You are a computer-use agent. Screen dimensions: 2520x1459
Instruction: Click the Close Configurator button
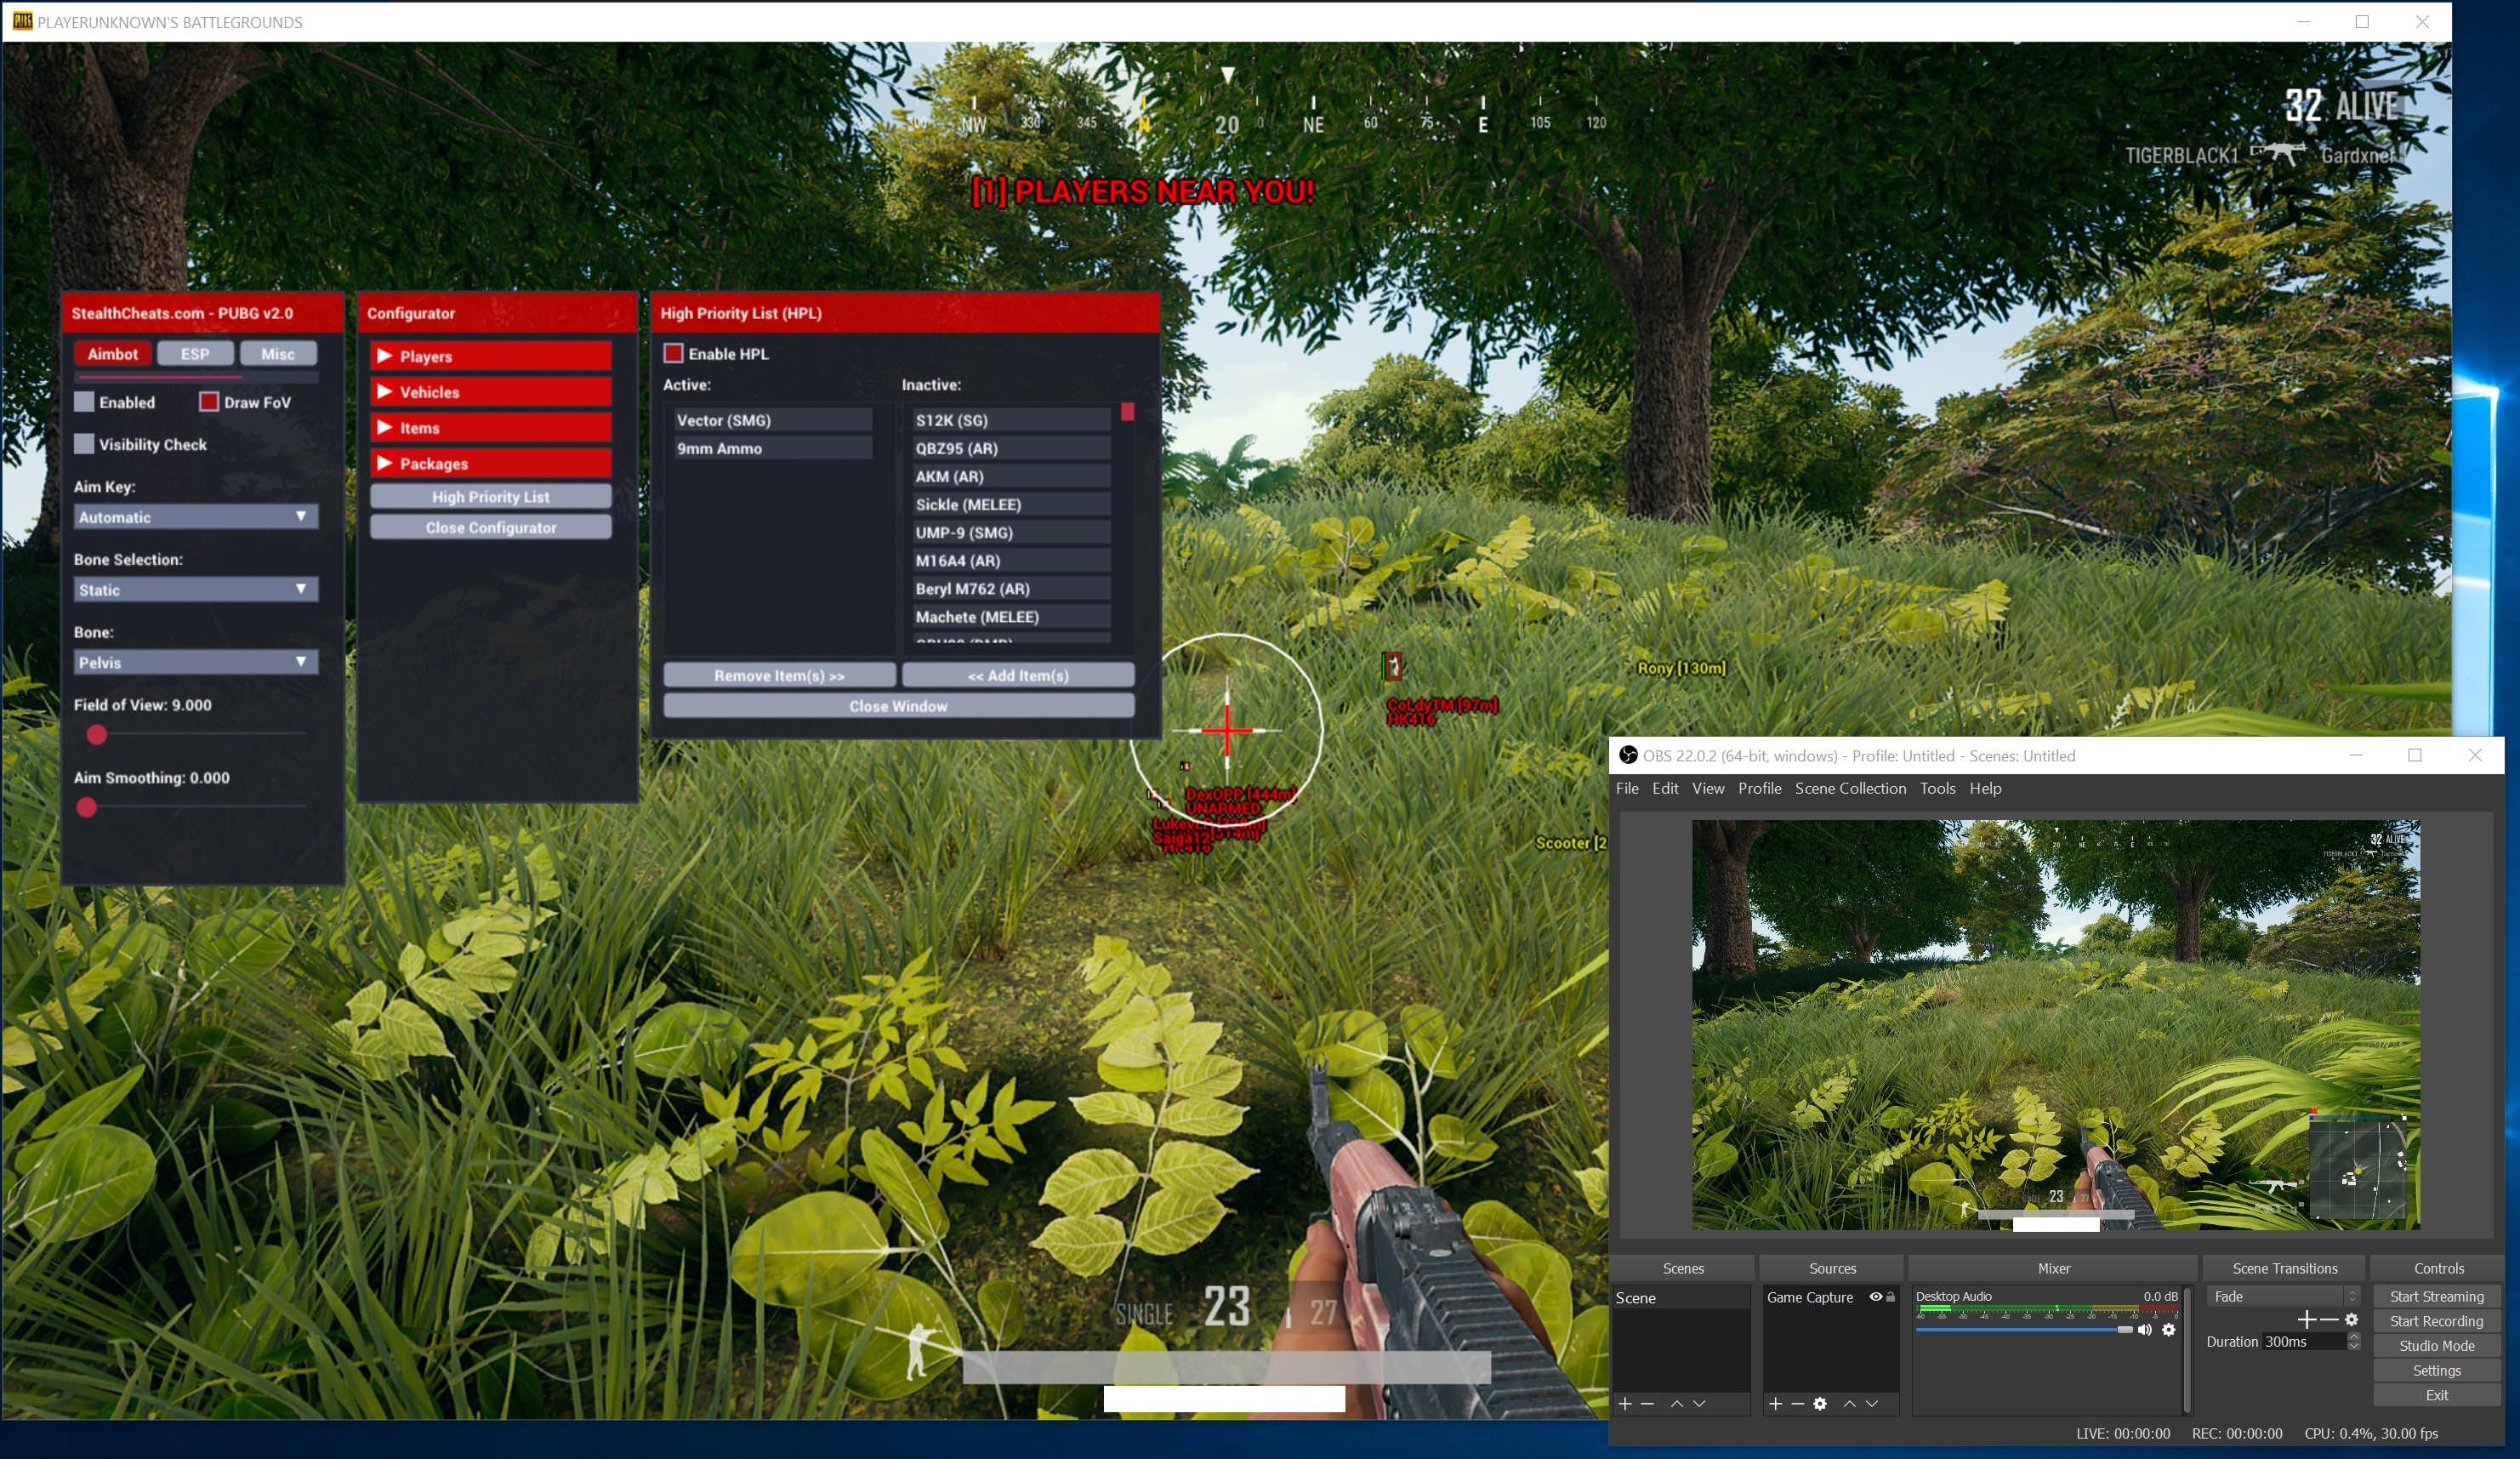coord(491,527)
